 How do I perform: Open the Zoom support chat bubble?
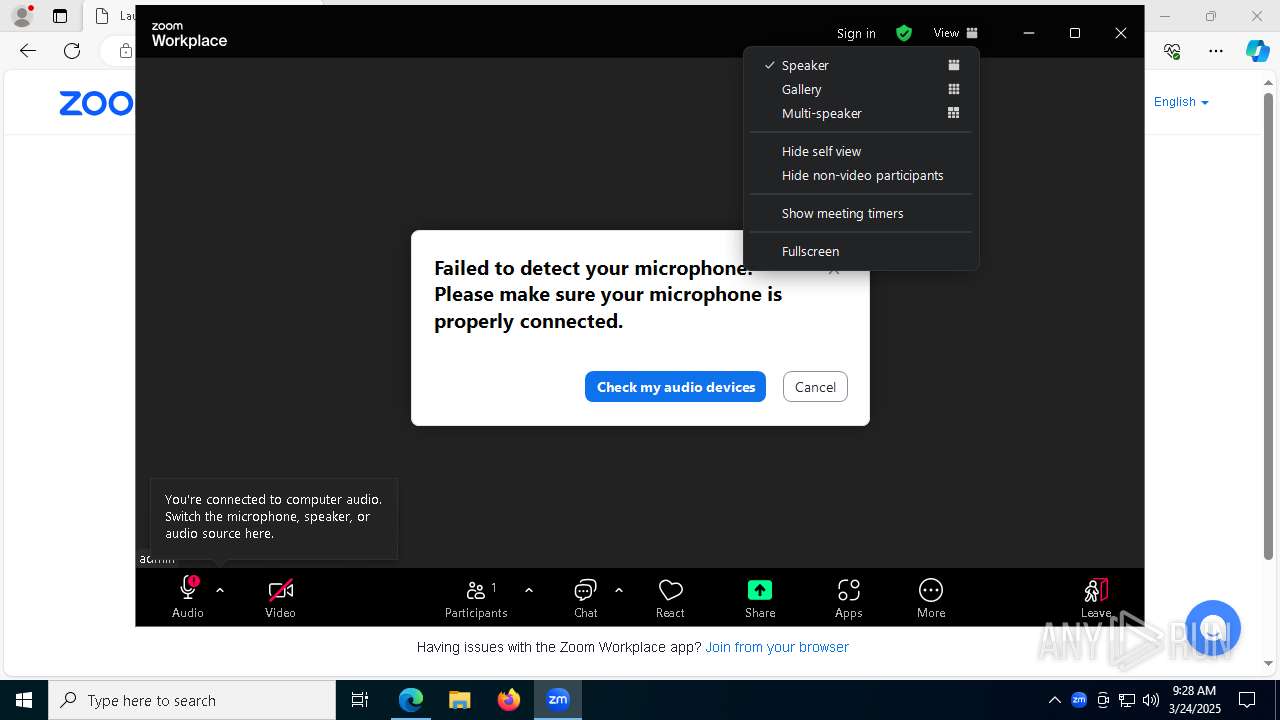(x=1213, y=628)
